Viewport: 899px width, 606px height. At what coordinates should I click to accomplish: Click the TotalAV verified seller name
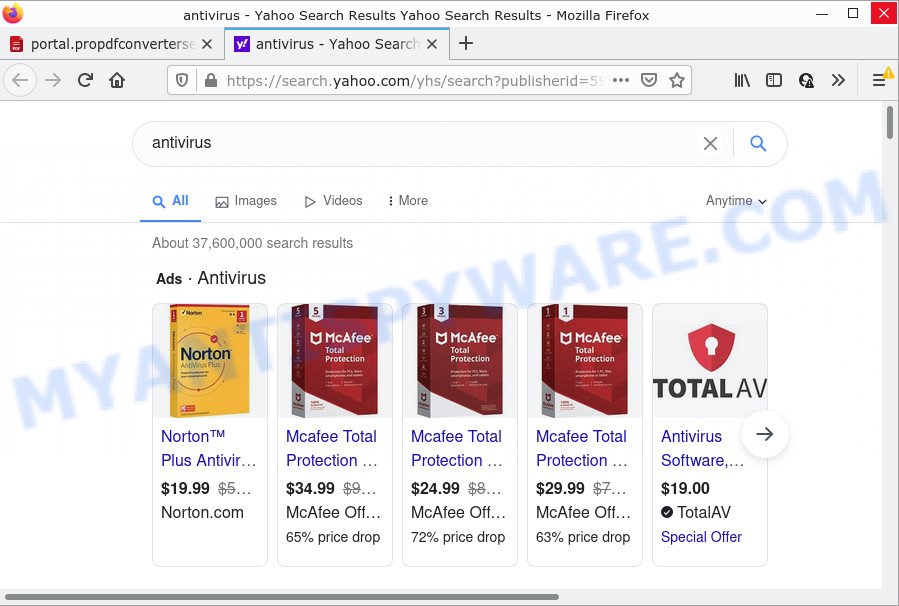coord(703,513)
